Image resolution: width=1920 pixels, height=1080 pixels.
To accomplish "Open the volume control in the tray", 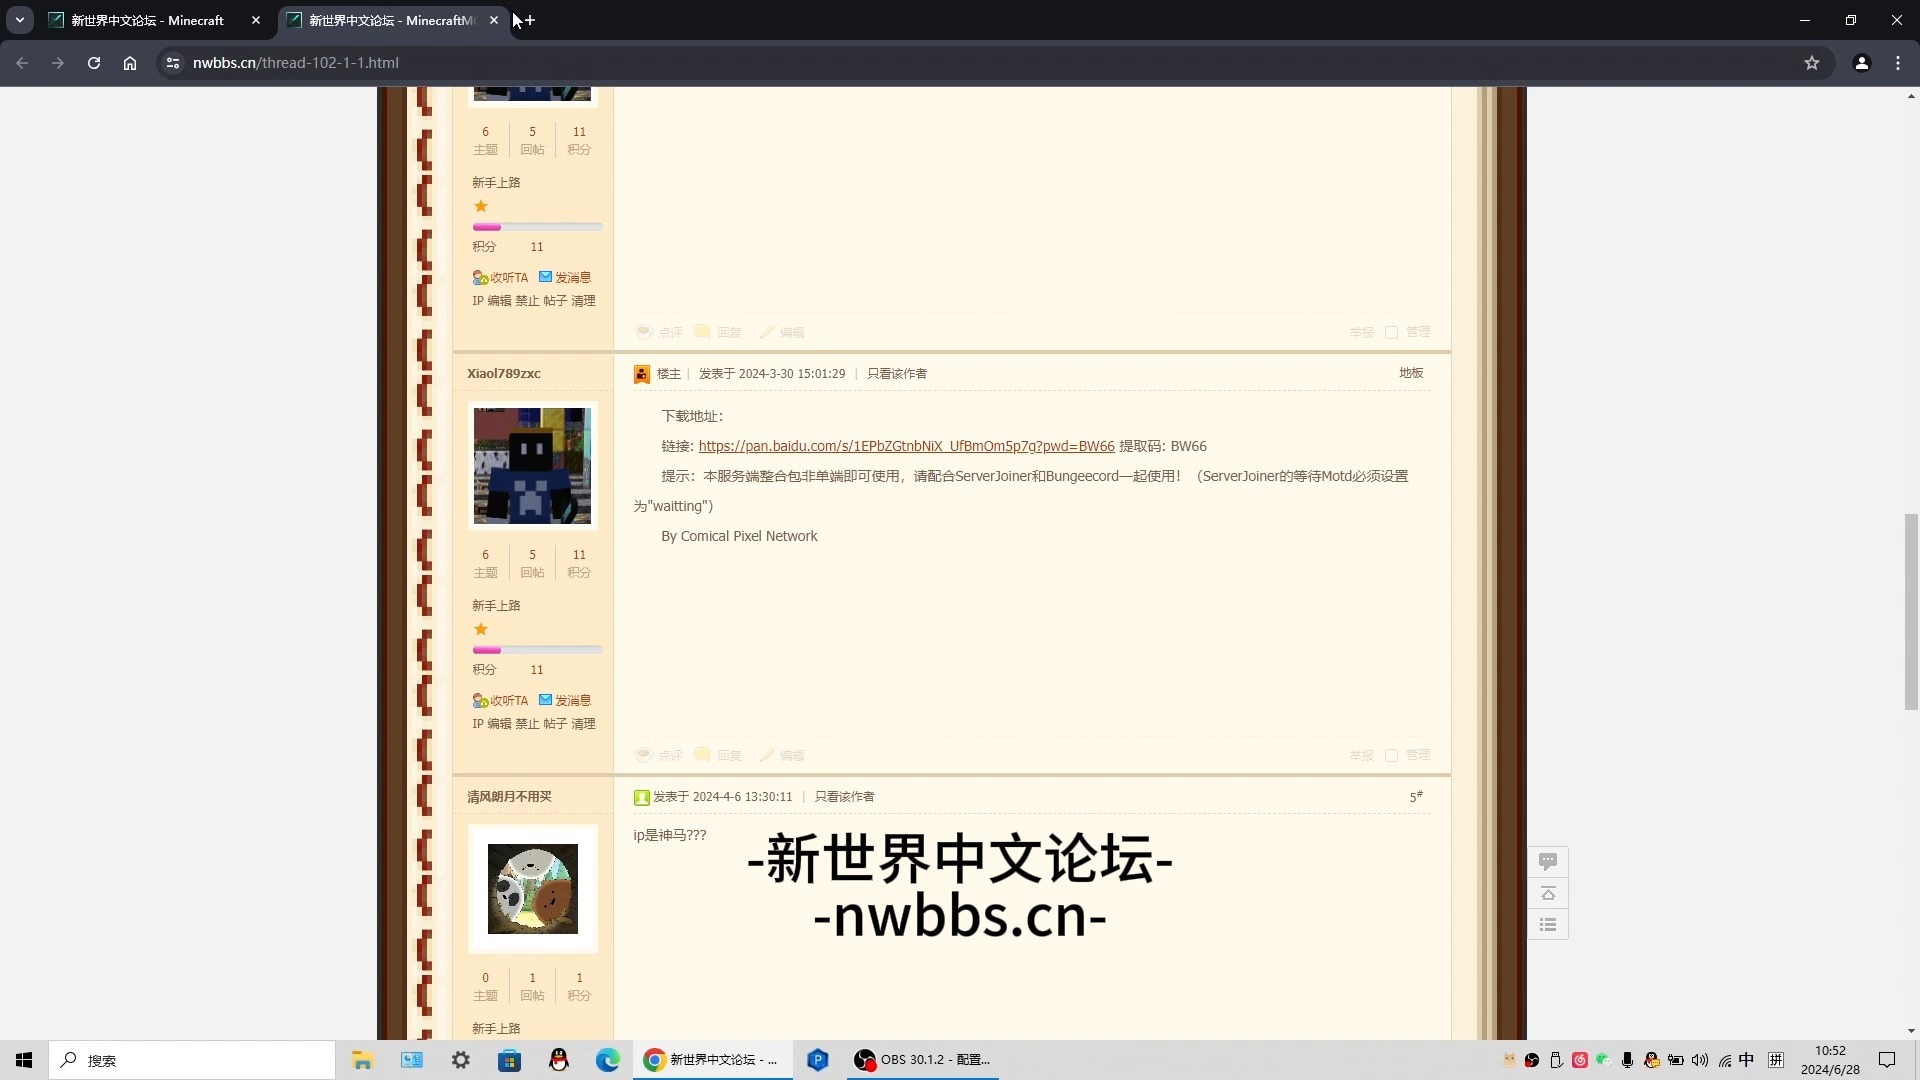I will tap(1700, 1060).
